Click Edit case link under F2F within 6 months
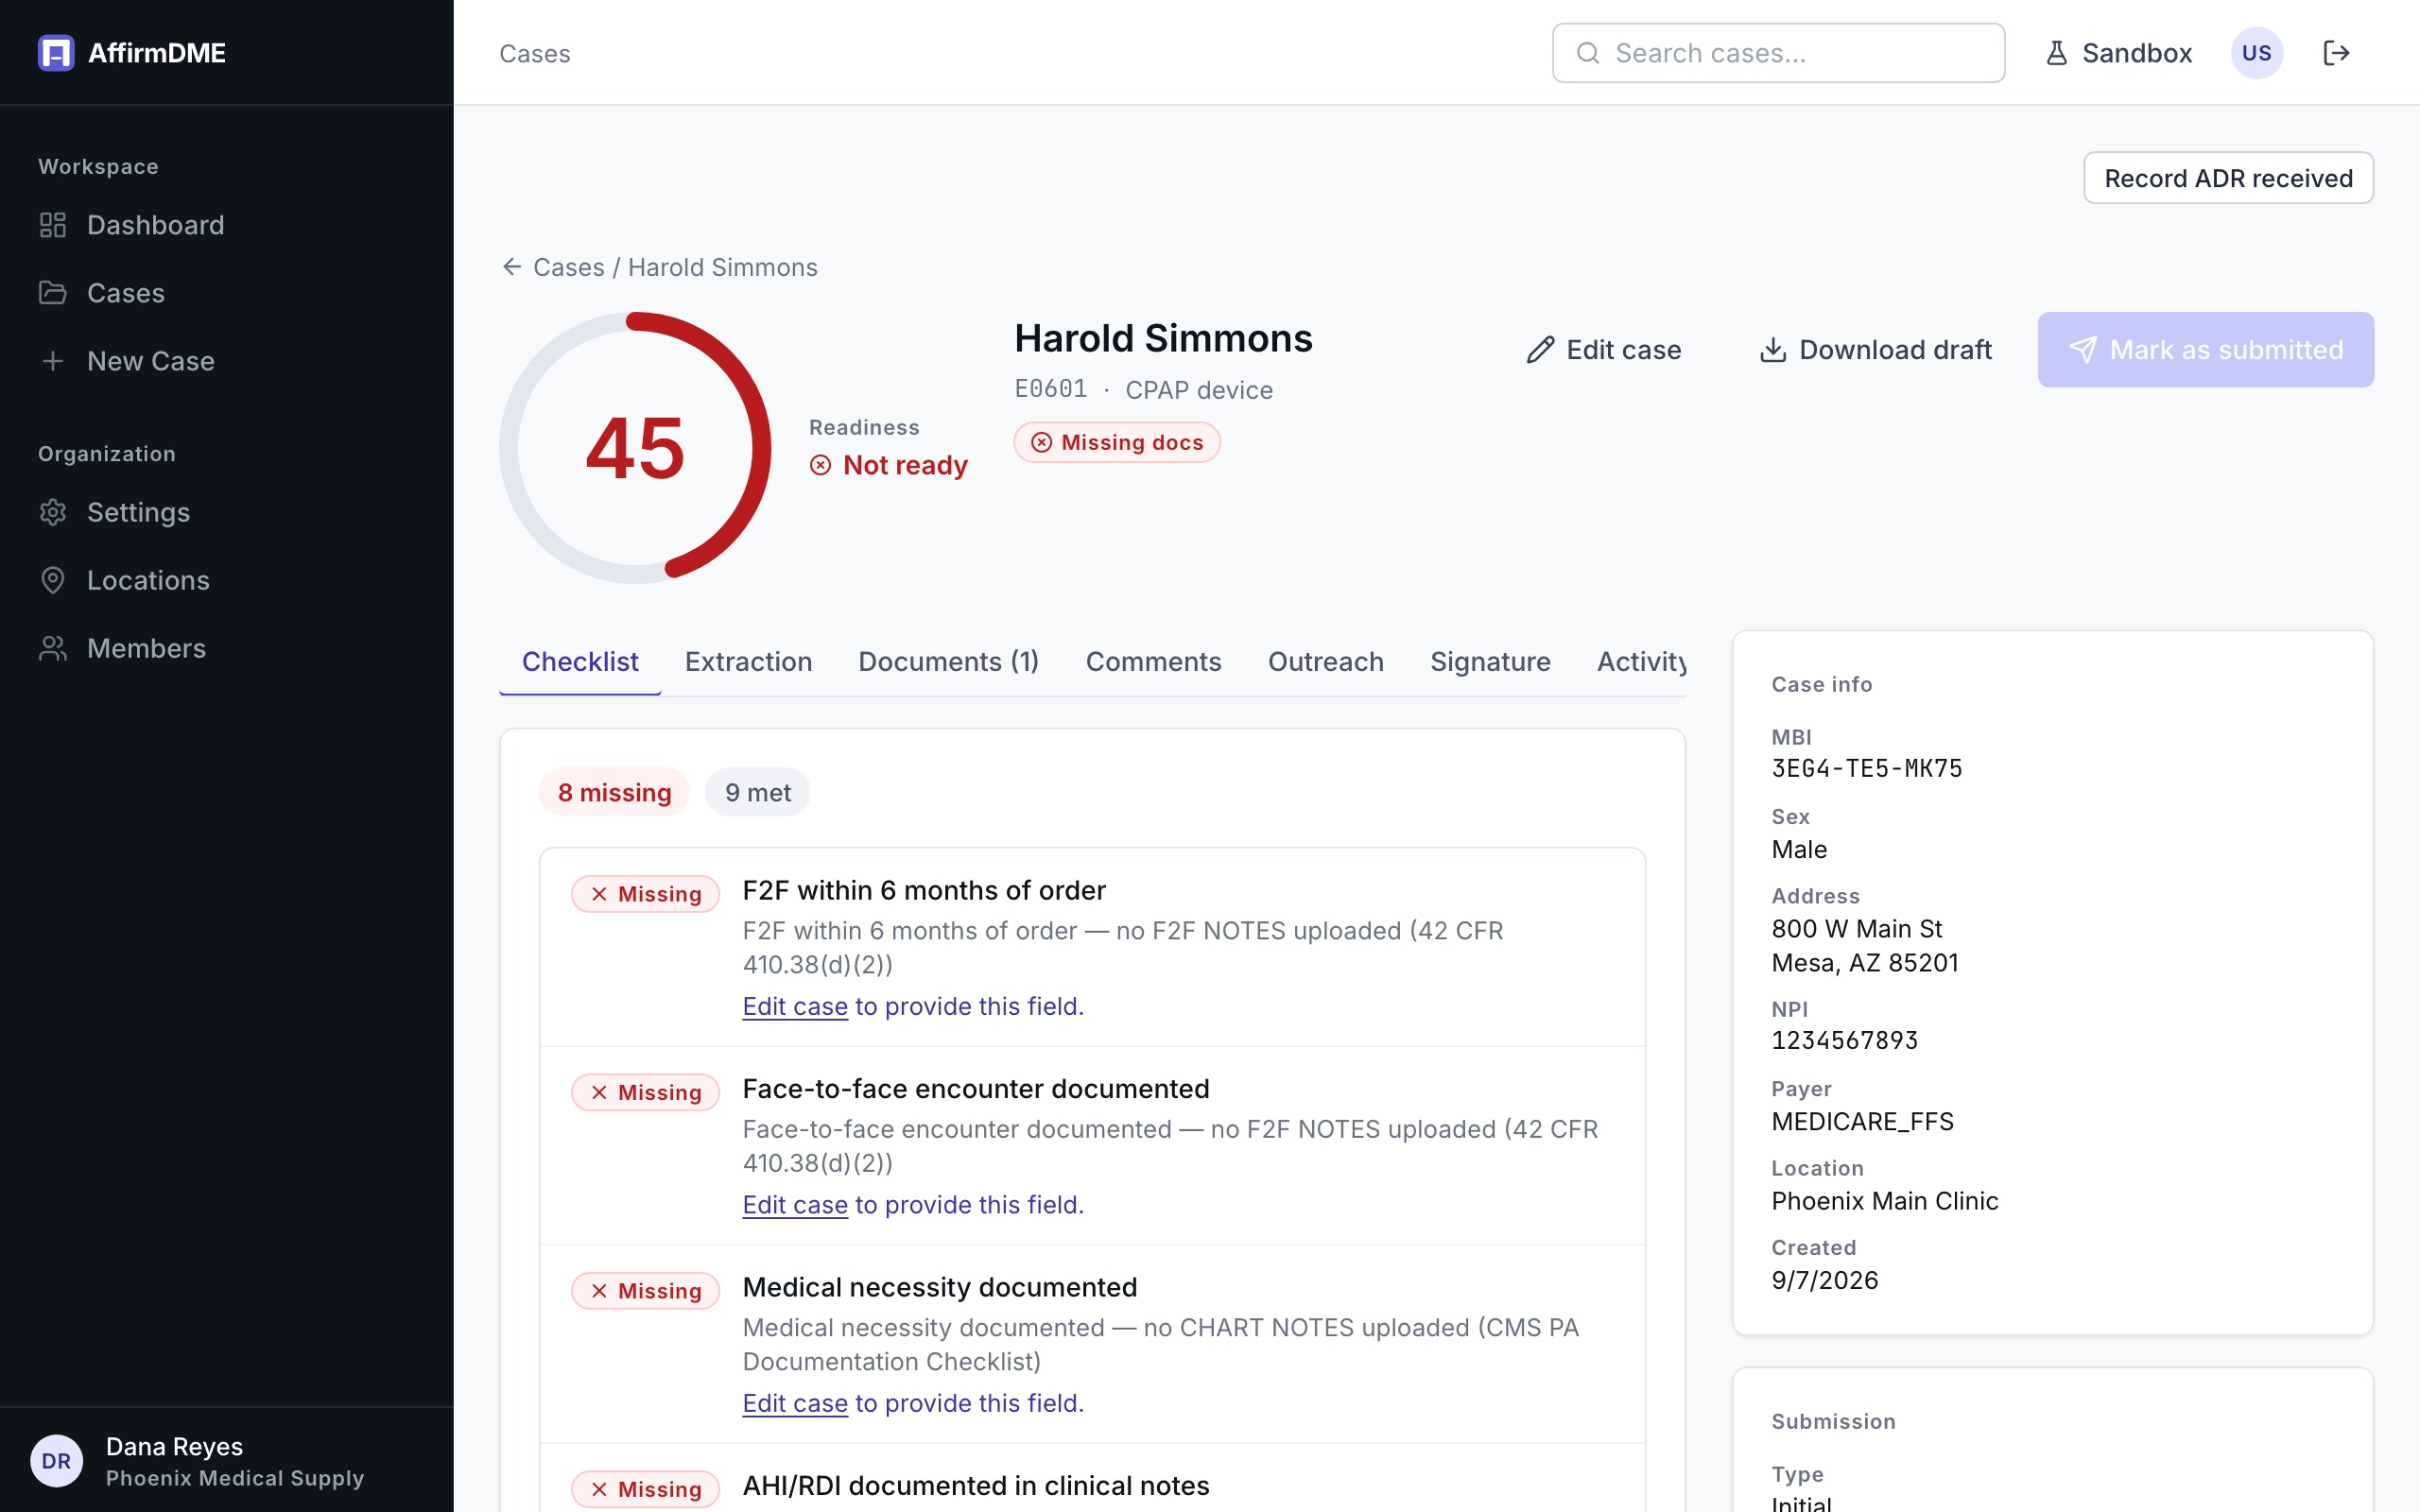The height and width of the screenshot is (1512, 2420). pyautogui.click(x=794, y=1006)
